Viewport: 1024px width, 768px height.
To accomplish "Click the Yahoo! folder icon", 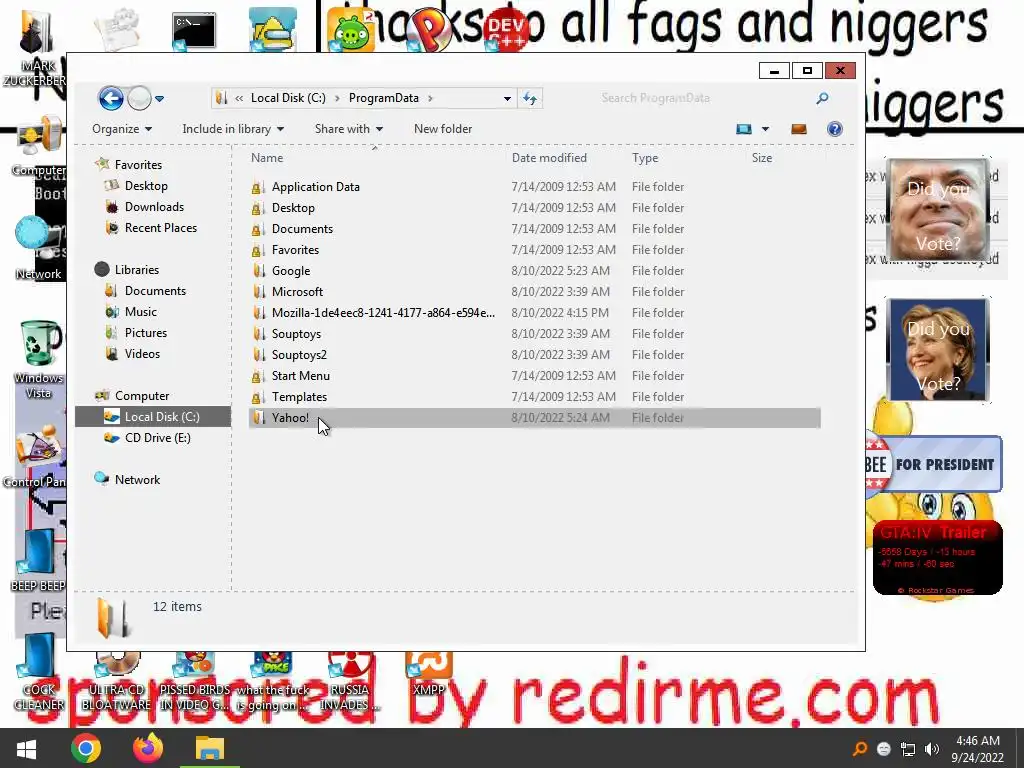I will pos(259,418).
